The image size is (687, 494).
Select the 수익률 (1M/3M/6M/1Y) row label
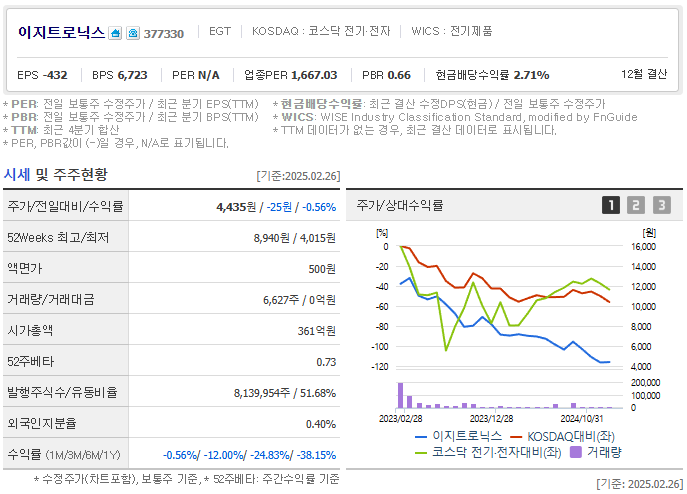(x=64, y=455)
